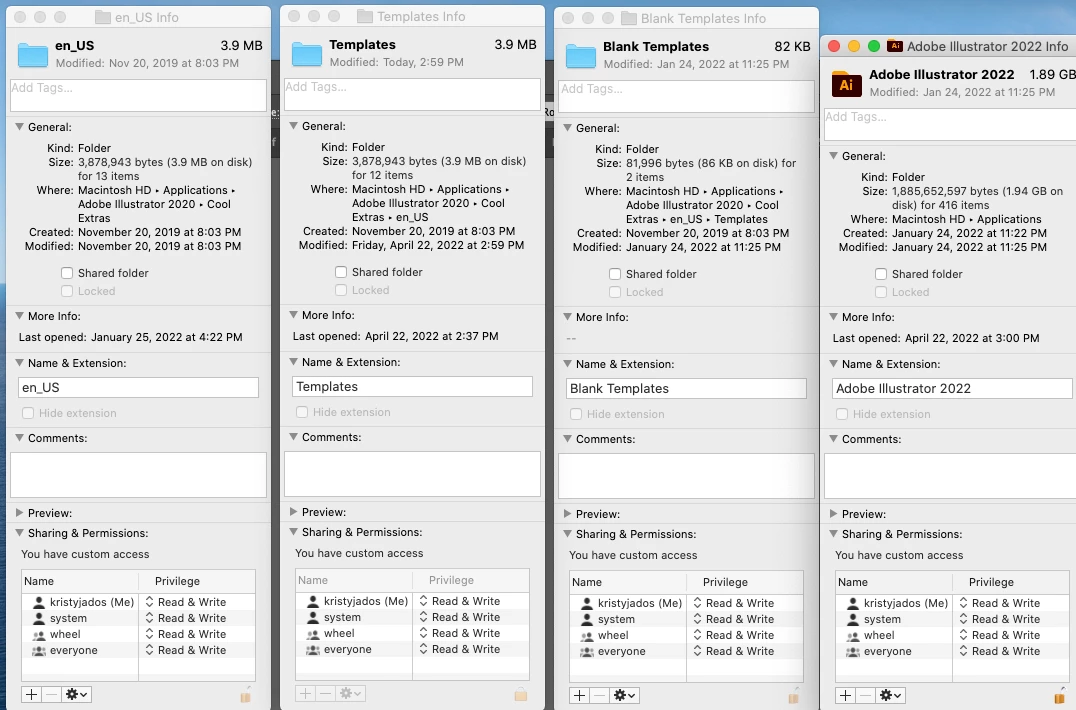Screen dimensions: 1076x710
Task: Click the lock icon in en_US Info window
Action: (x=246, y=694)
